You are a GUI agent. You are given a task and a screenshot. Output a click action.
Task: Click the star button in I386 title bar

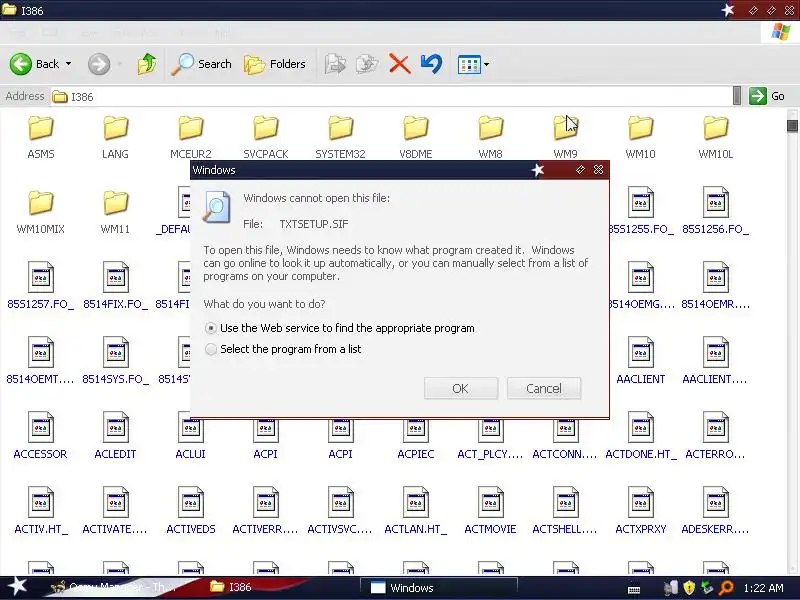point(728,10)
